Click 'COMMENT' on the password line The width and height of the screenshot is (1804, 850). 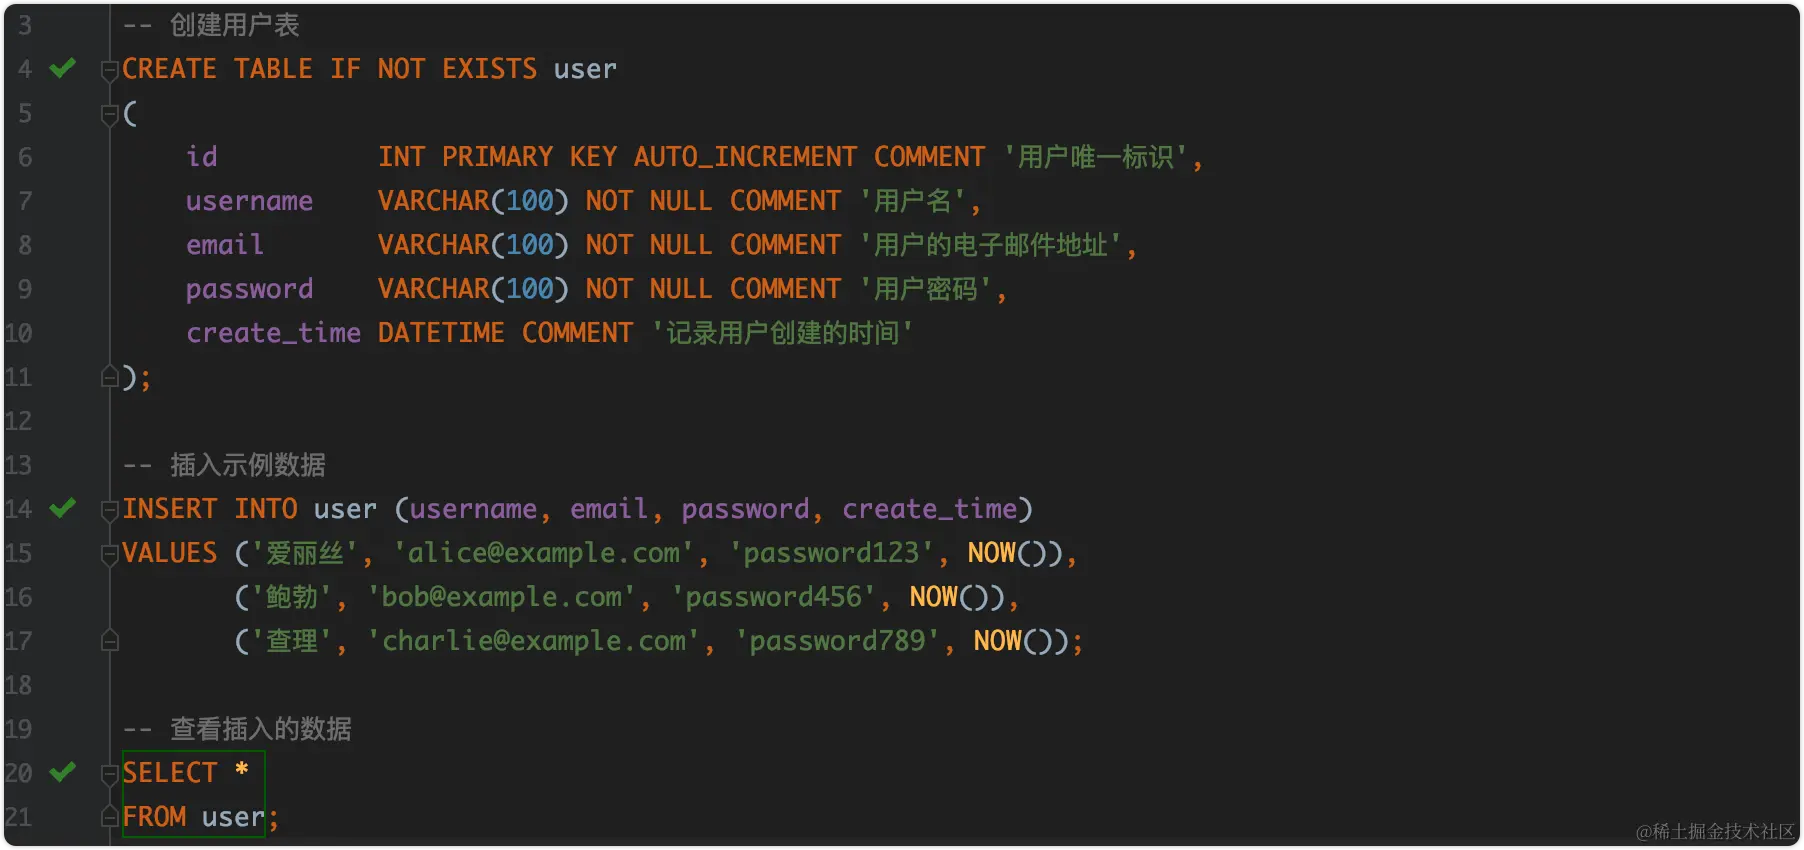pos(785,289)
